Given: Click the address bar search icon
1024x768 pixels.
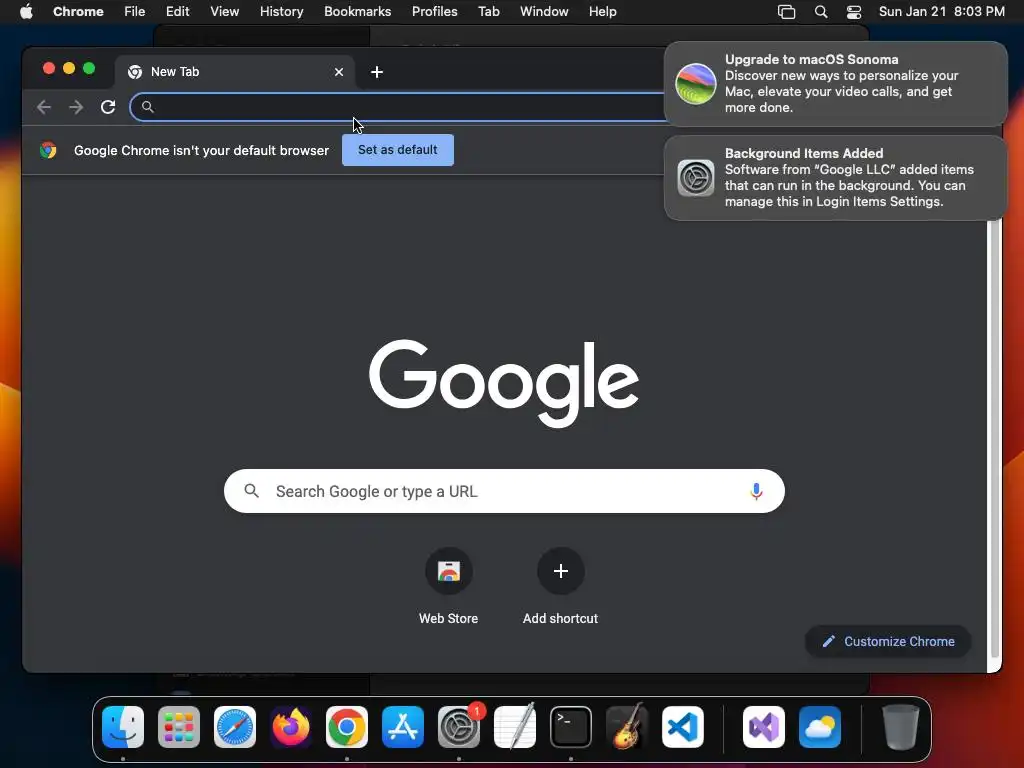Looking at the screenshot, I should pos(148,107).
